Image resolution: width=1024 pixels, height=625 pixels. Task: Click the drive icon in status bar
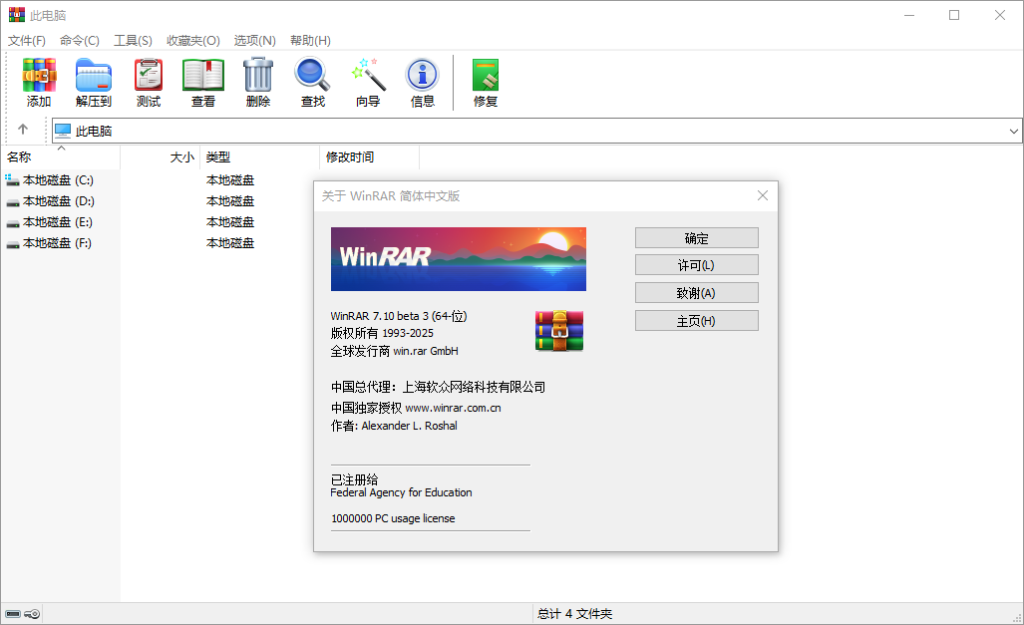click(13, 614)
